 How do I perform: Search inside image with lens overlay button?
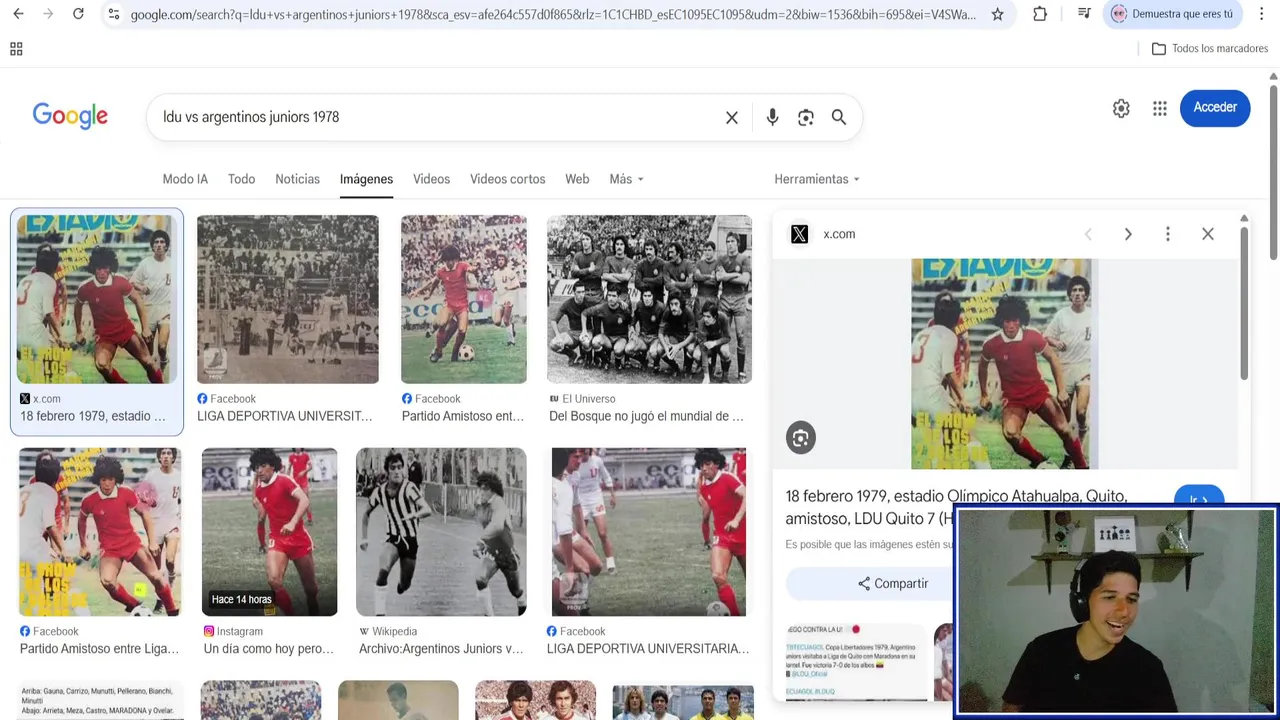pos(800,438)
